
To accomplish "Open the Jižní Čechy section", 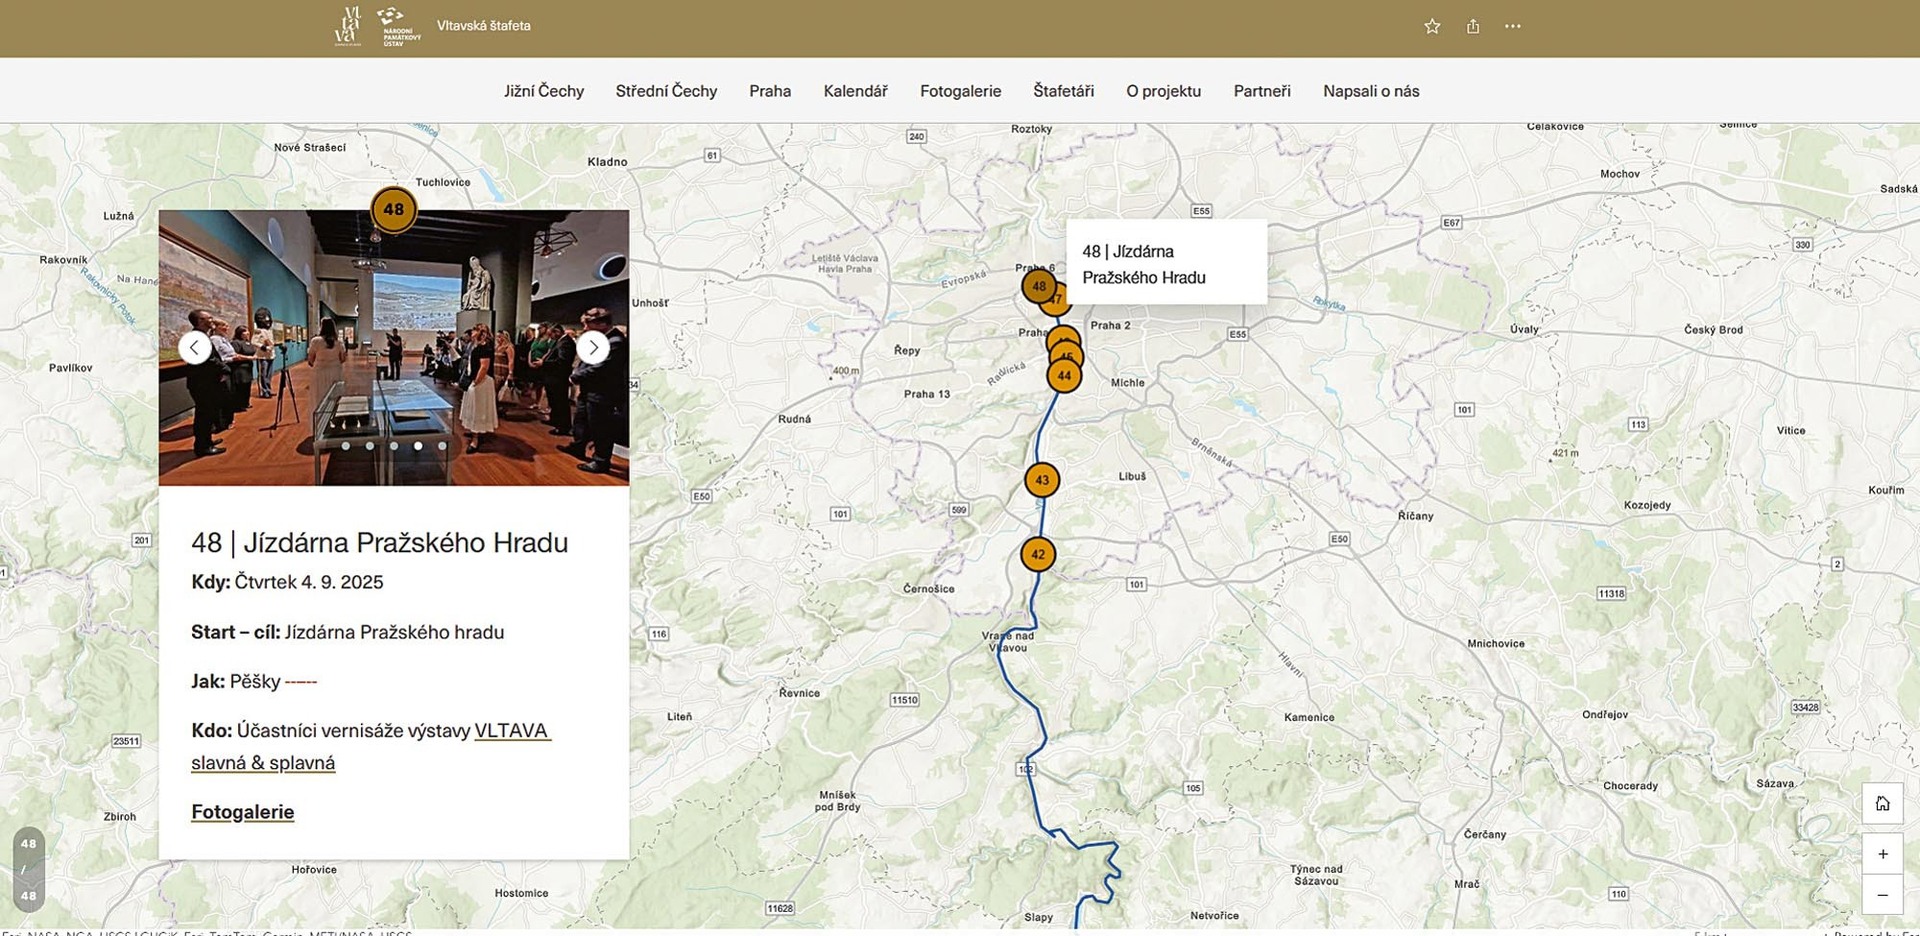I will 543,91.
